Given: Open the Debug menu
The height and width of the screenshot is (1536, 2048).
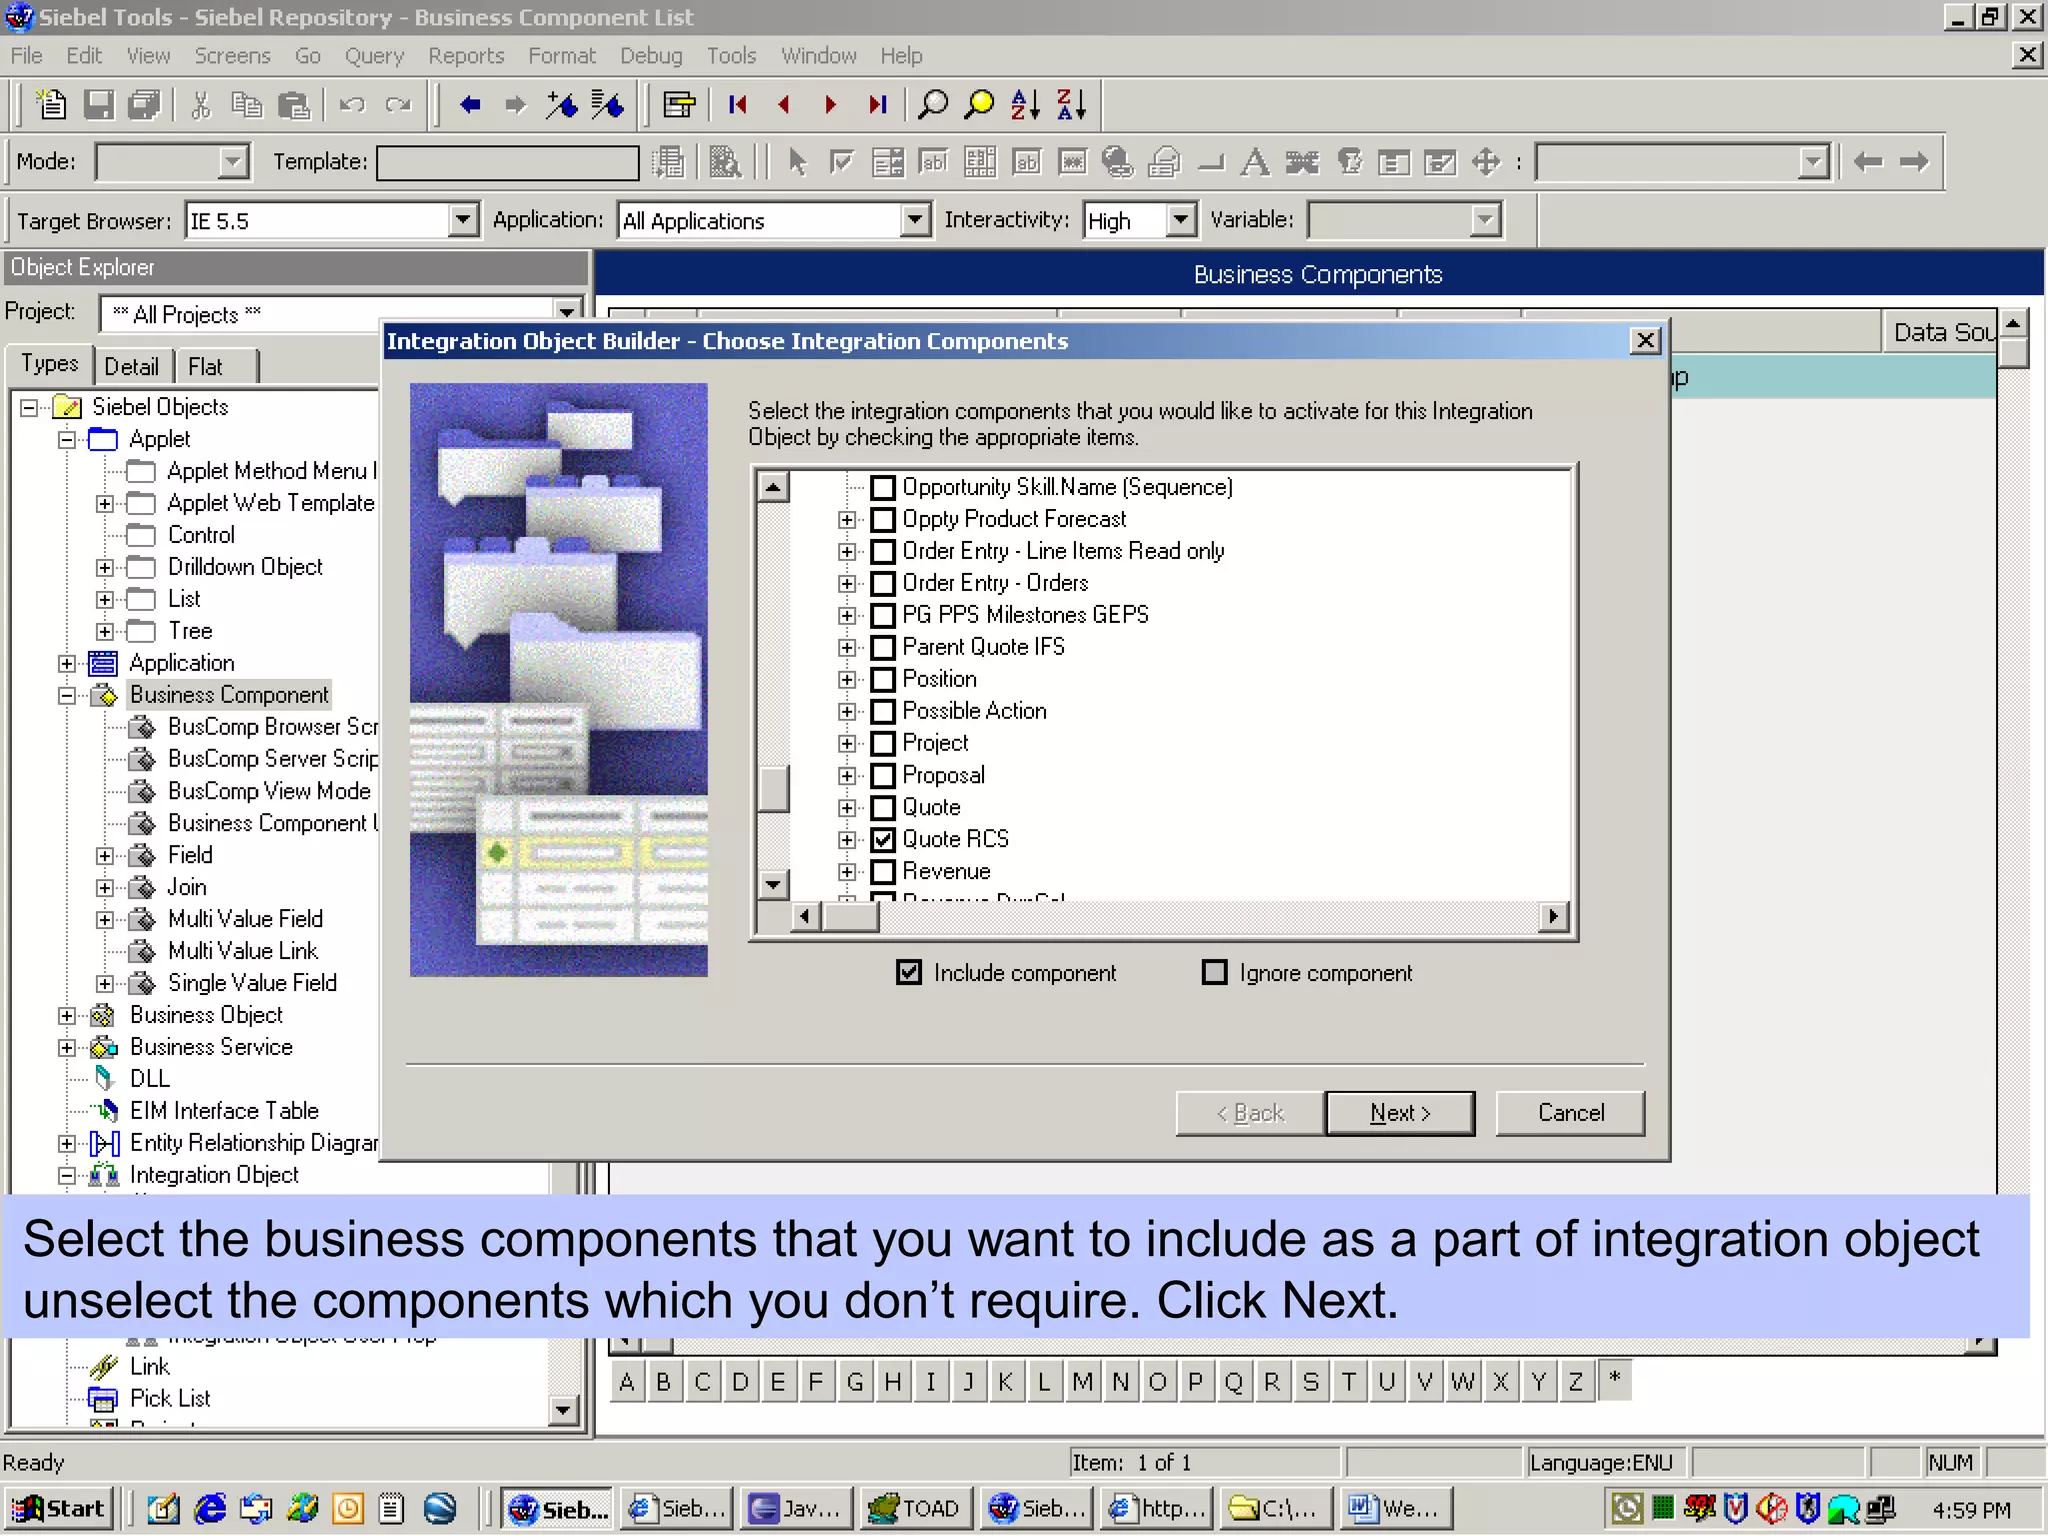Looking at the screenshot, I should point(650,56).
